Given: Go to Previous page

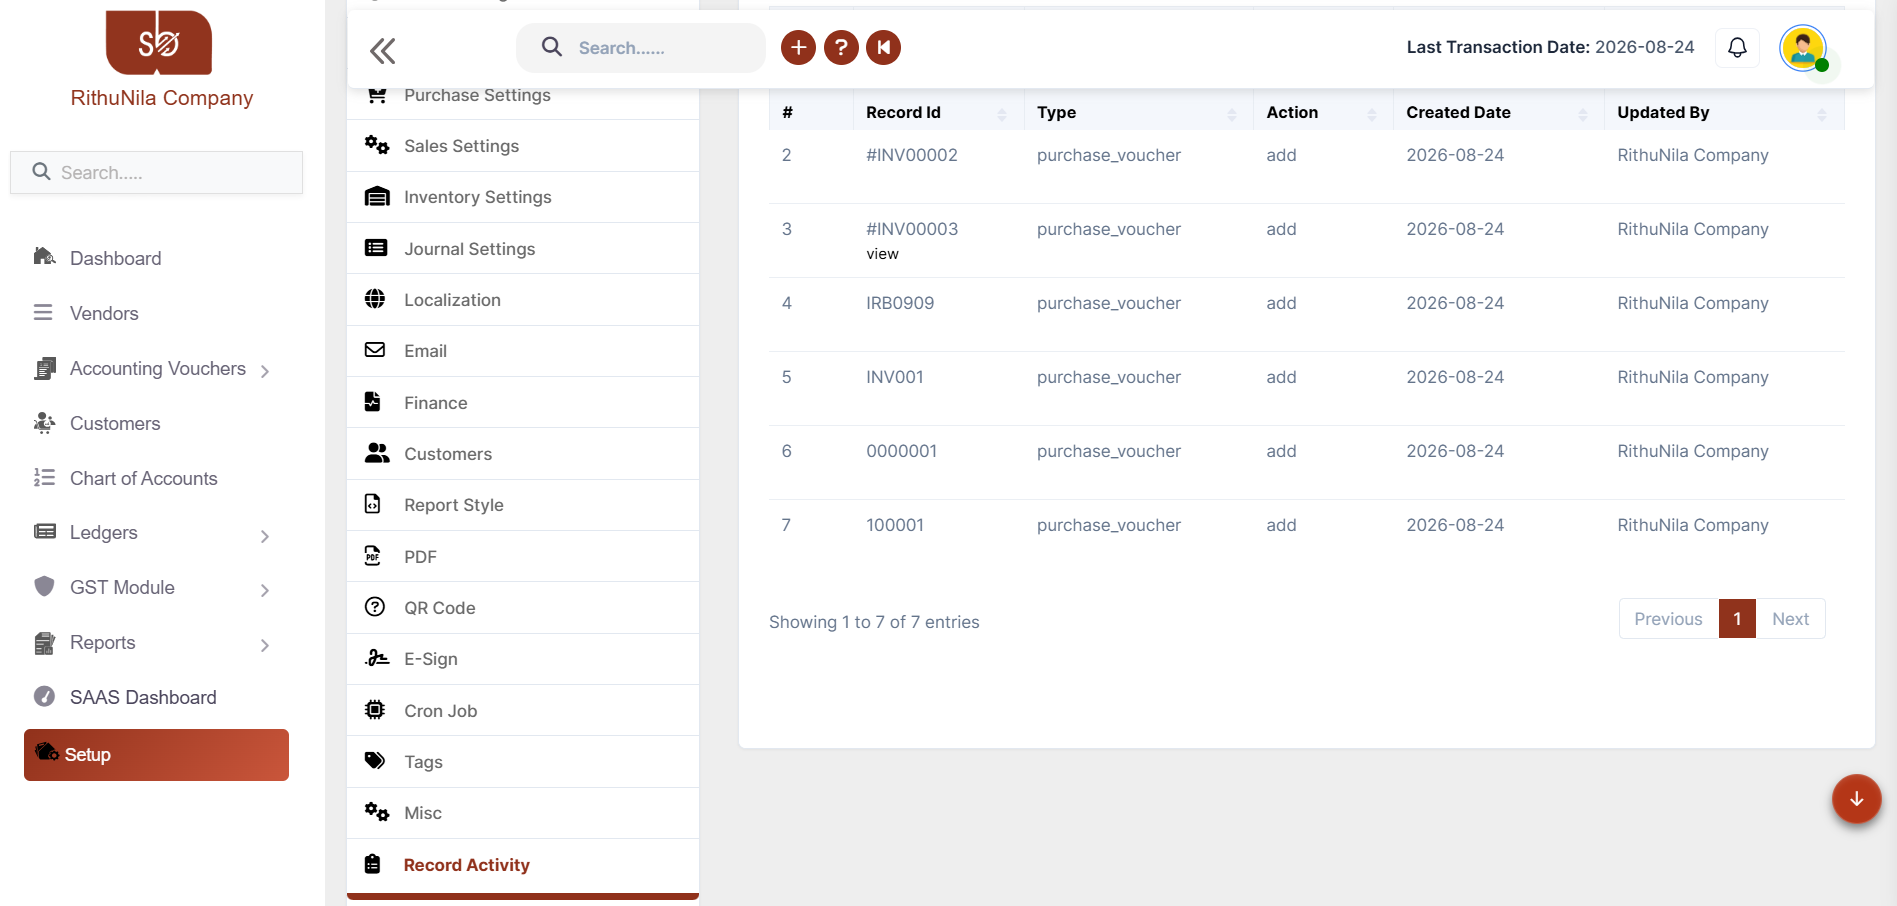Looking at the screenshot, I should pos(1668,619).
